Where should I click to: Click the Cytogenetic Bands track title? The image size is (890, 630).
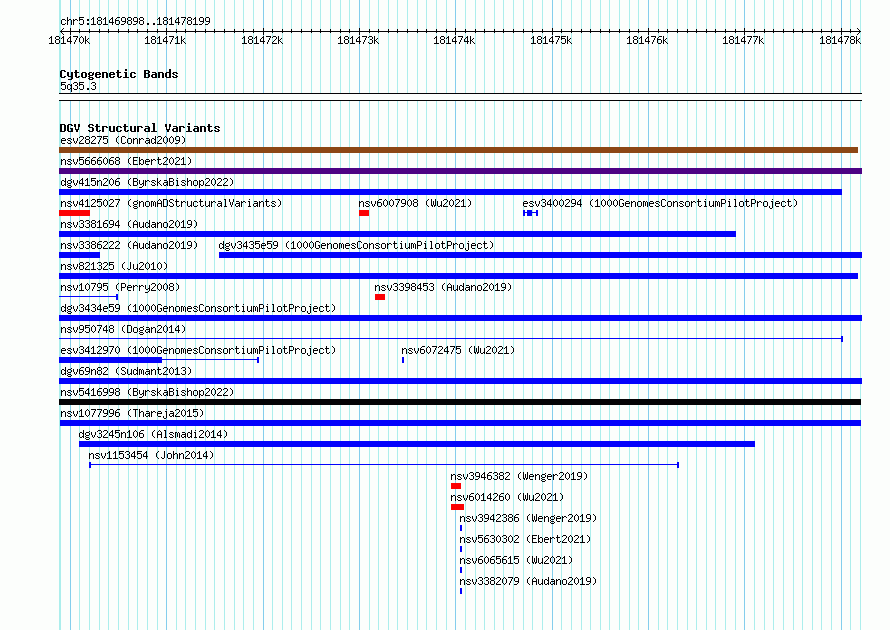pyautogui.click(x=119, y=74)
